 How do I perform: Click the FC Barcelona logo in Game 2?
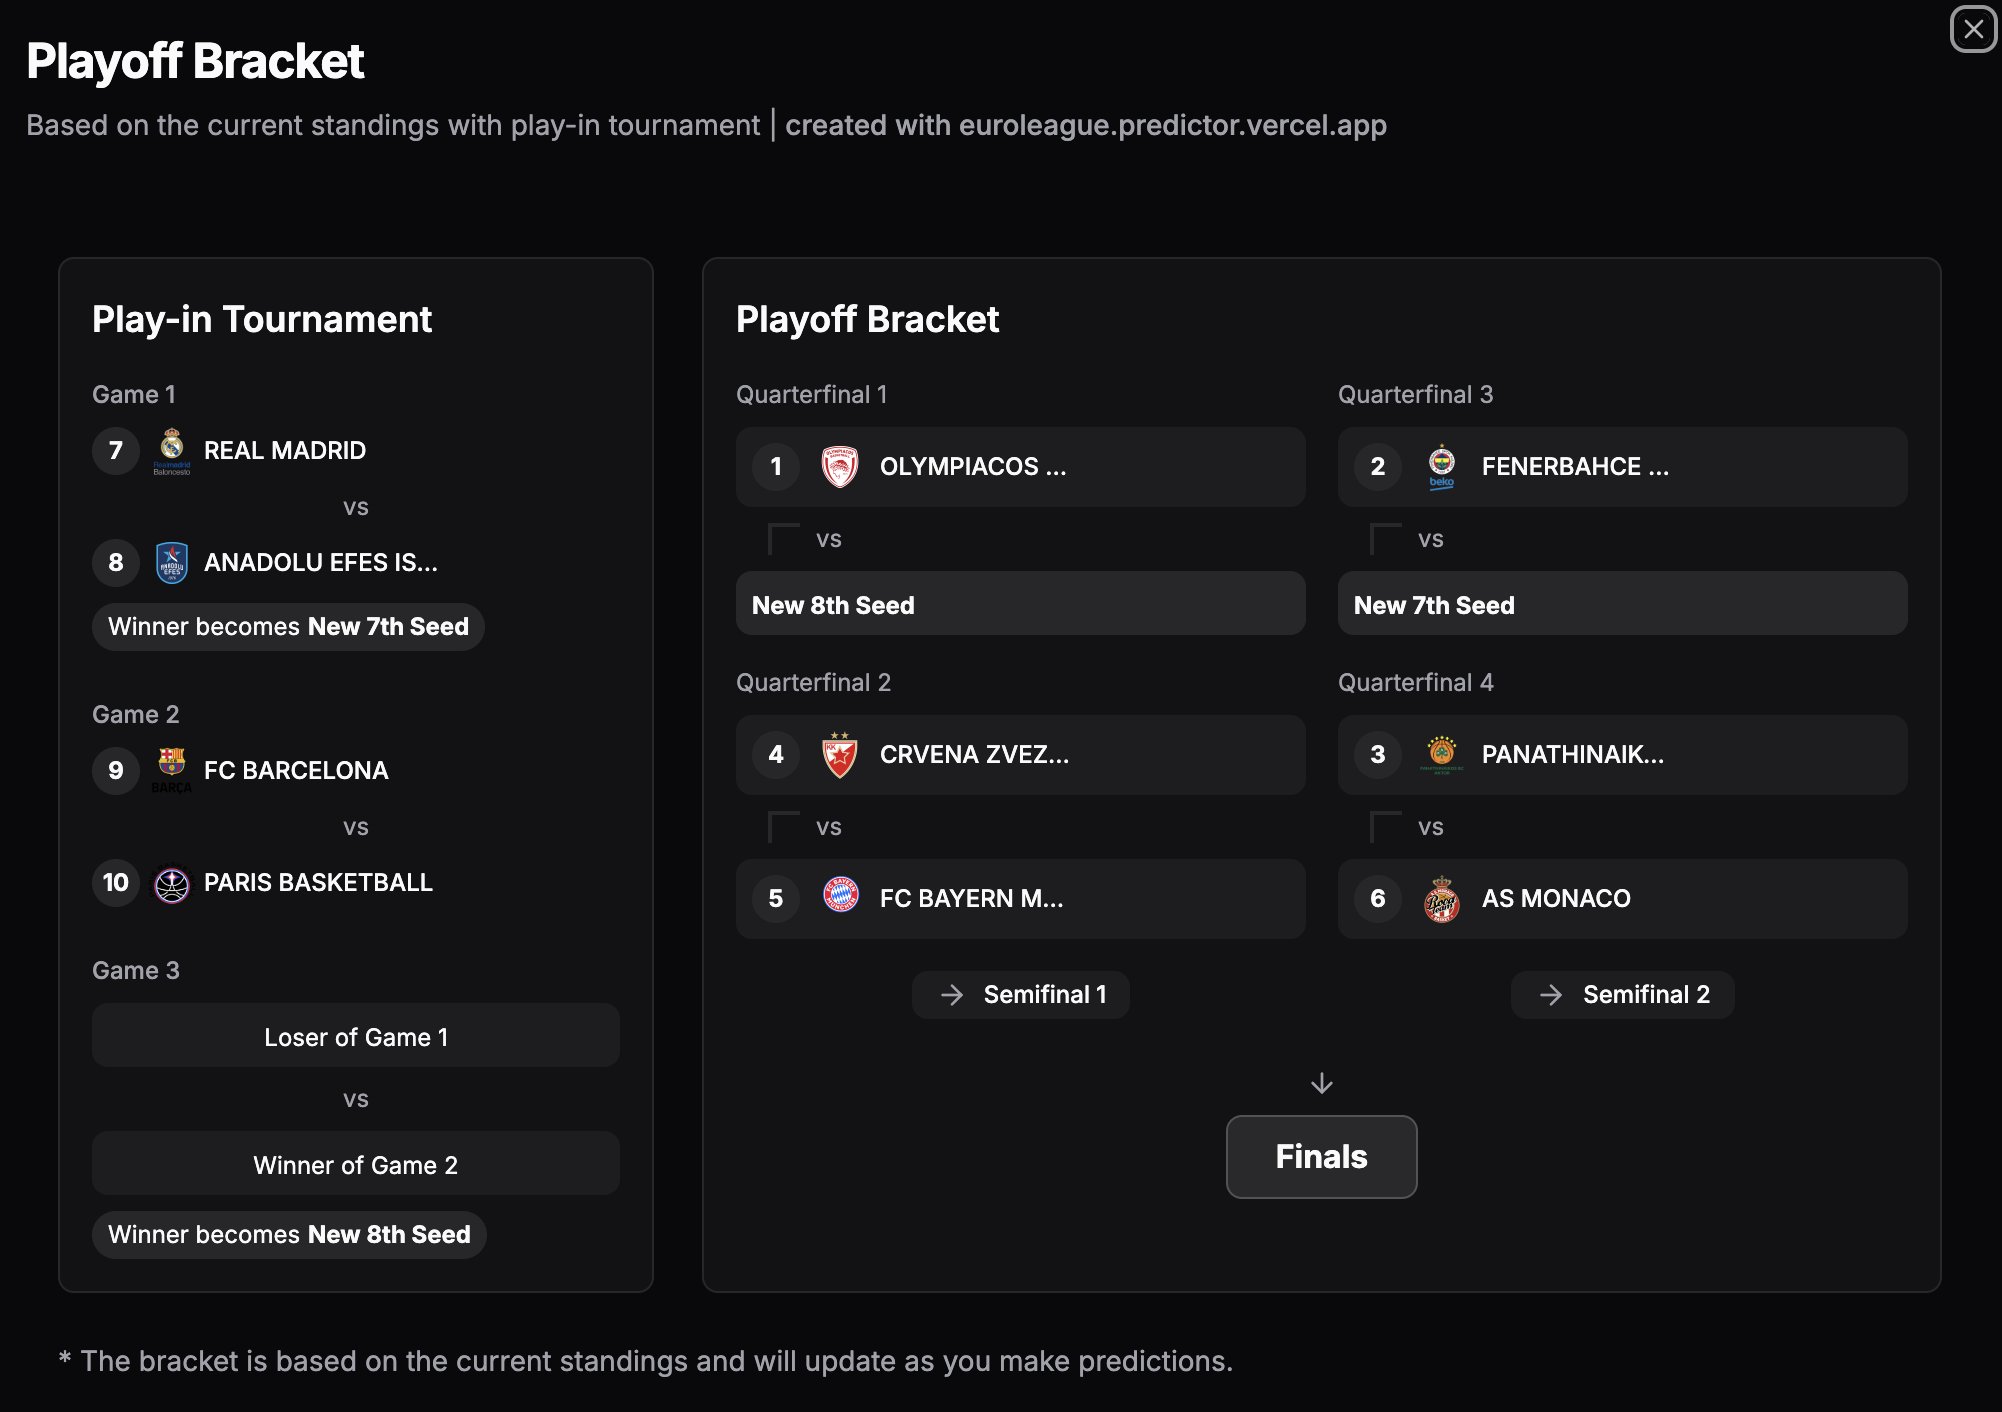(x=172, y=770)
